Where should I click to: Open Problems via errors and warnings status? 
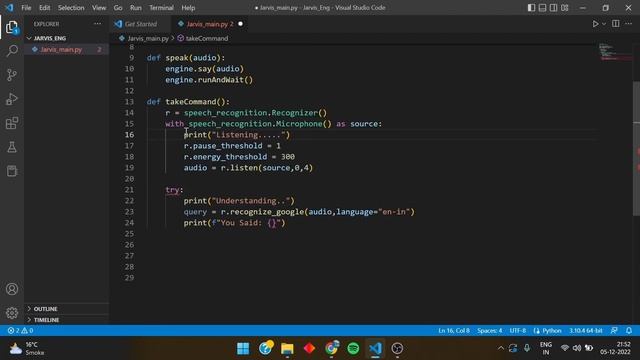click(x=20, y=331)
